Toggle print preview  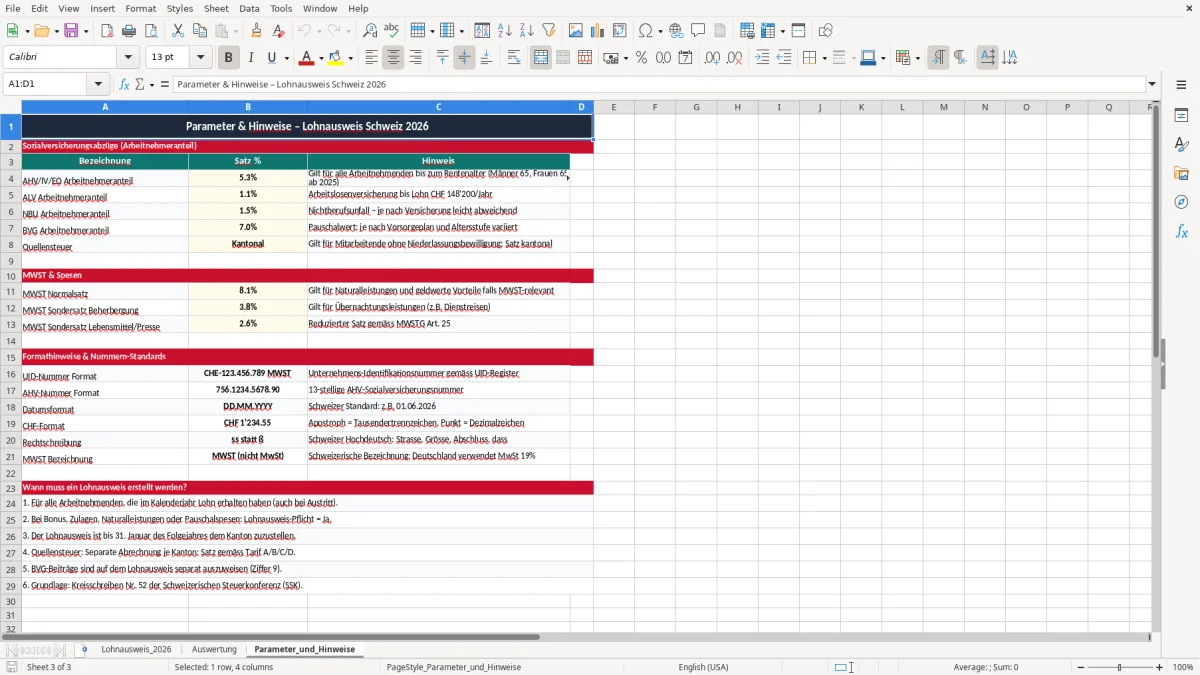point(150,31)
